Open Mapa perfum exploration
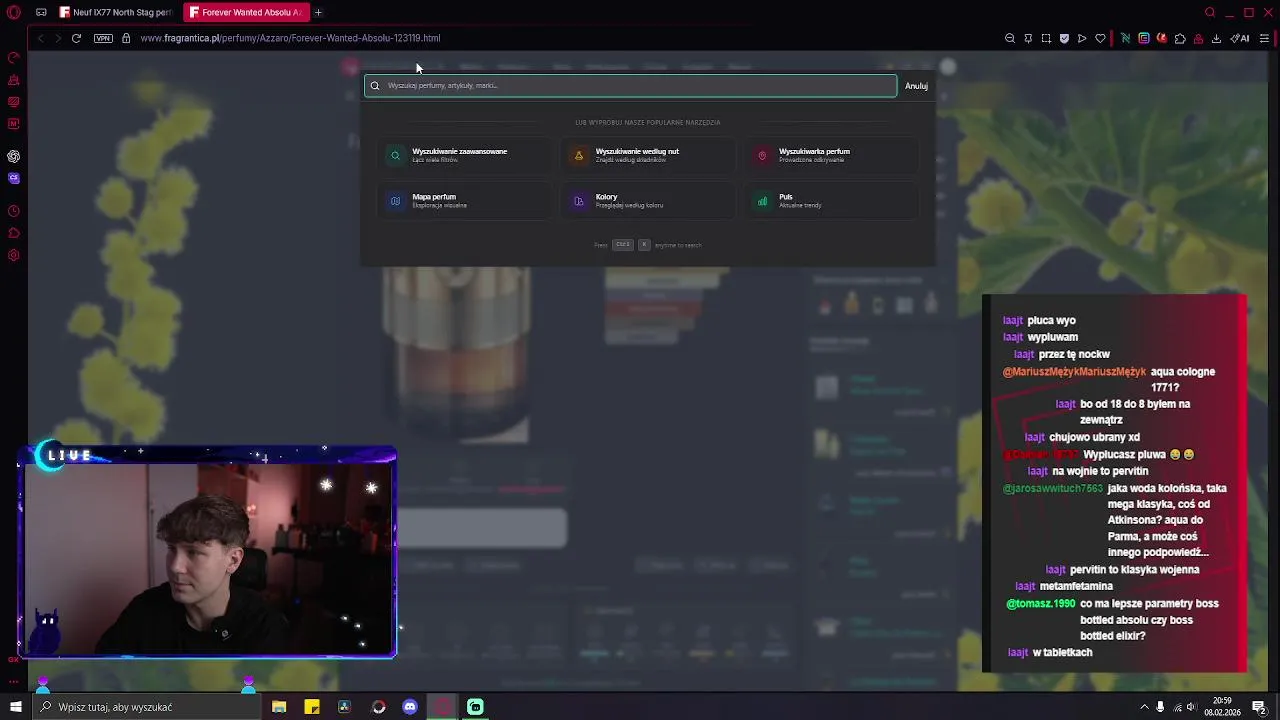This screenshot has height=720, width=1280. pyautogui.click(x=465, y=201)
